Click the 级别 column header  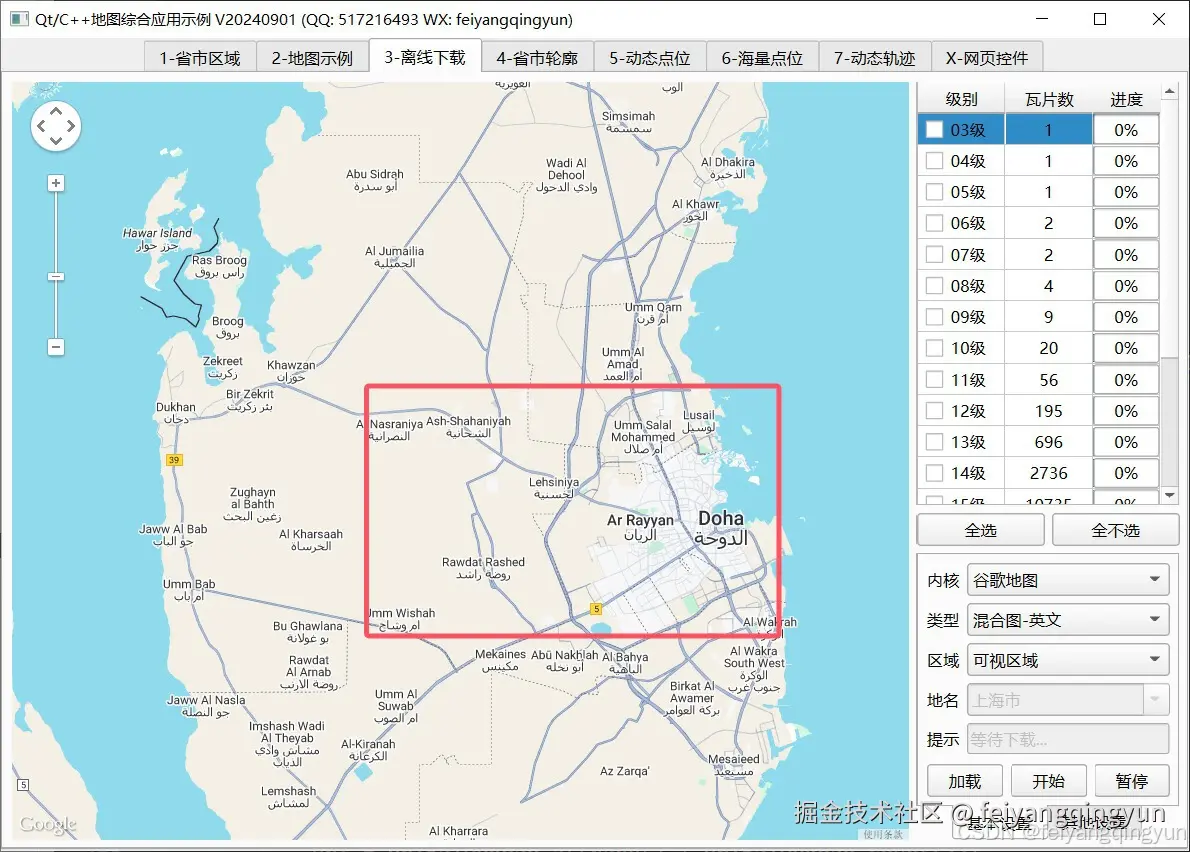coord(962,99)
